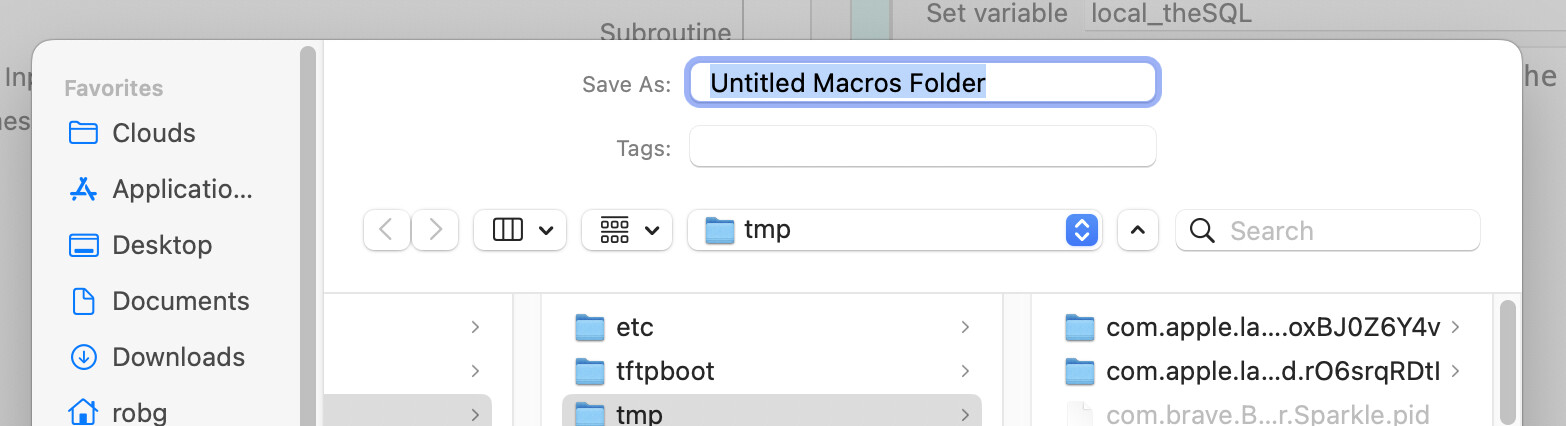Click the forward navigation arrow
Viewport: 1566px width, 426px height.
(x=435, y=230)
